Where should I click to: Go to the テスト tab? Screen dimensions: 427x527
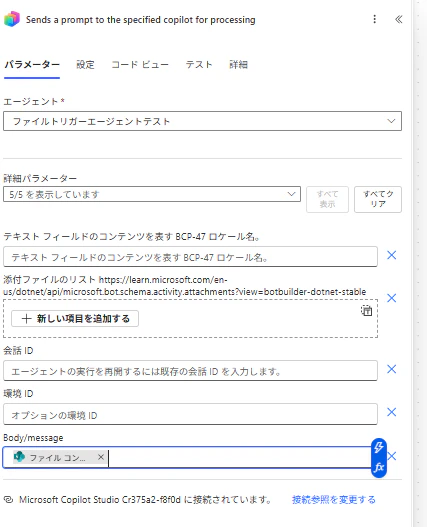199,65
